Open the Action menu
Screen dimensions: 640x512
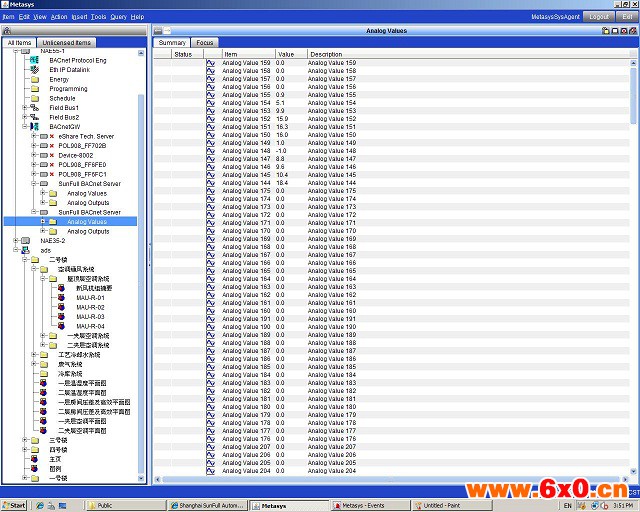[59, 17]
